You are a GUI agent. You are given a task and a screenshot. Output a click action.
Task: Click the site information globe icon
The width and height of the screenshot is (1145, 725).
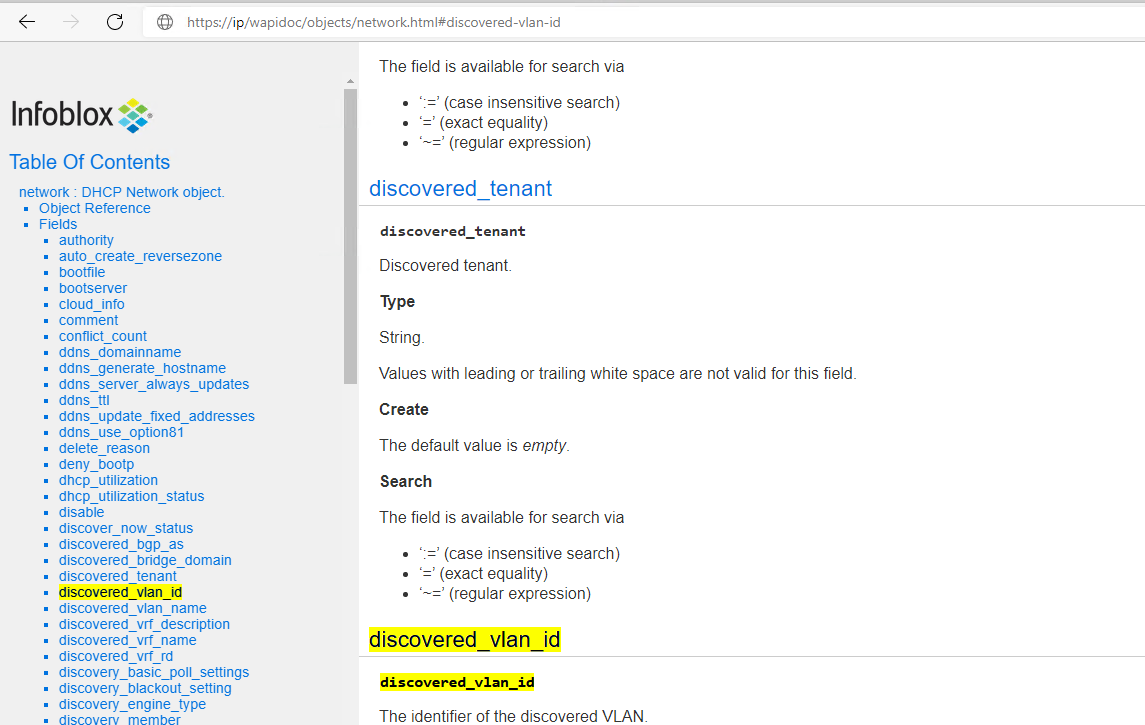click(163, 22)
